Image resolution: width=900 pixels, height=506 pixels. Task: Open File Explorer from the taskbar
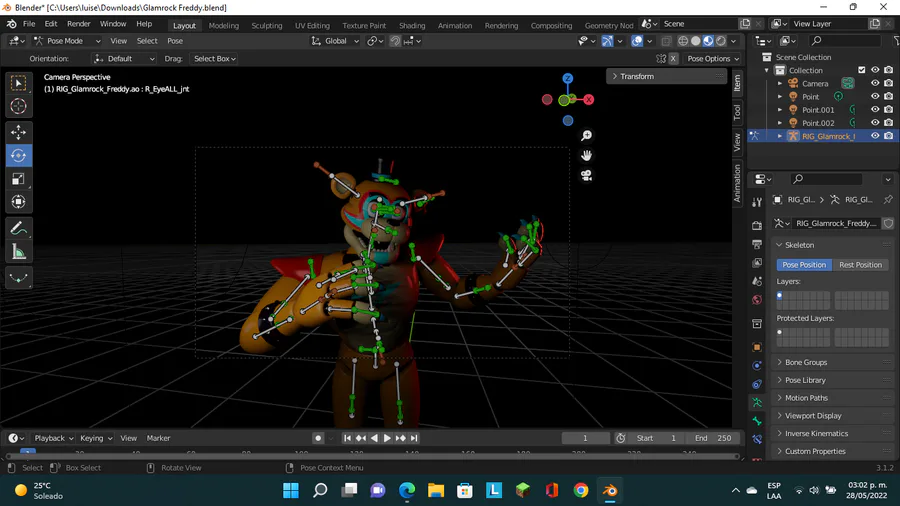436,491
